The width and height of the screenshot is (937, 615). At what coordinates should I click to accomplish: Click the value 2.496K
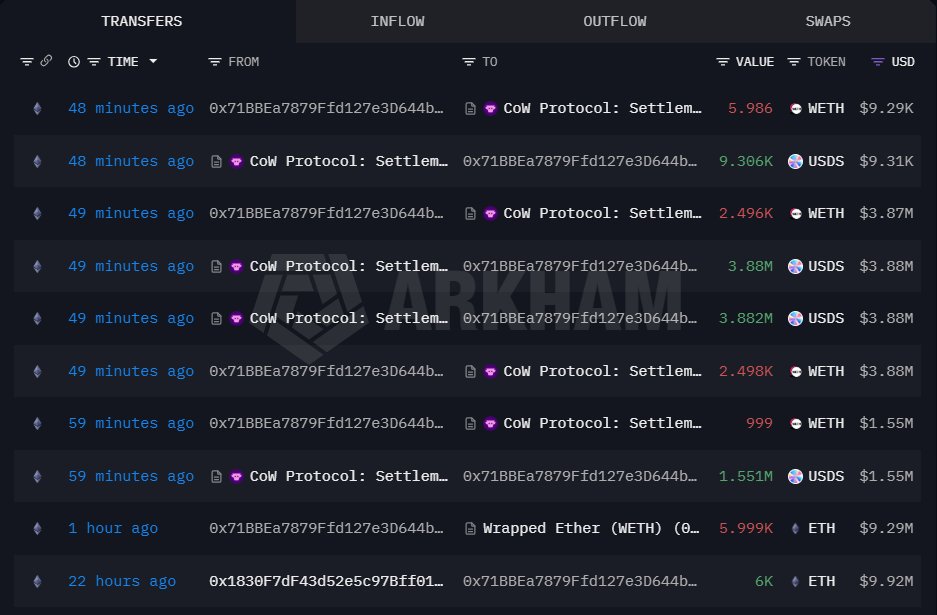tap(746, 213)
